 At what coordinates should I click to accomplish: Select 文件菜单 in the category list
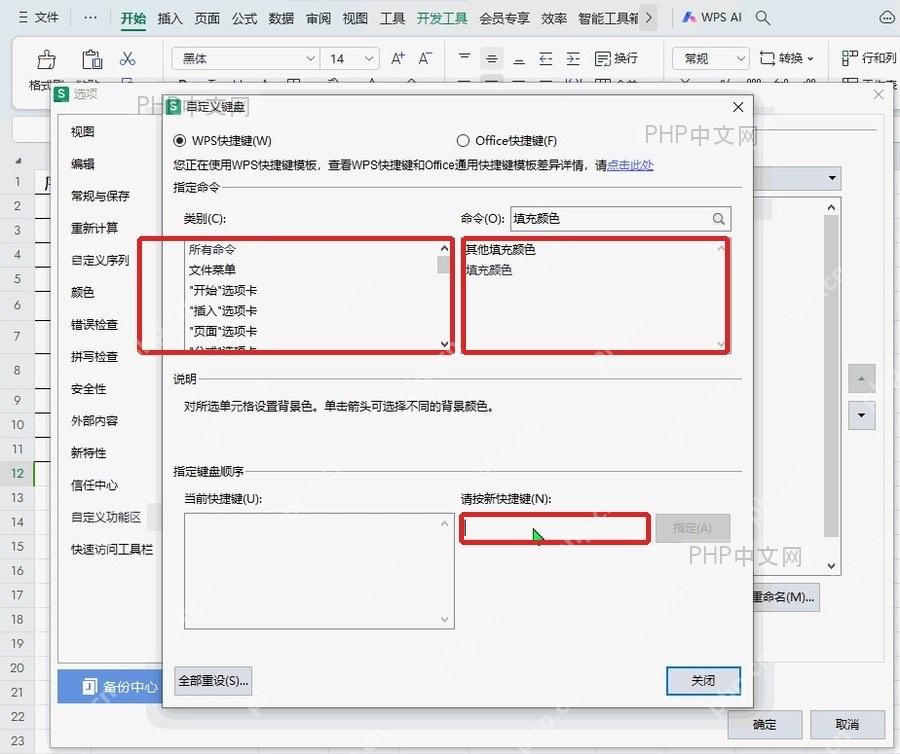pyautogui.click(x=212, y=270)
